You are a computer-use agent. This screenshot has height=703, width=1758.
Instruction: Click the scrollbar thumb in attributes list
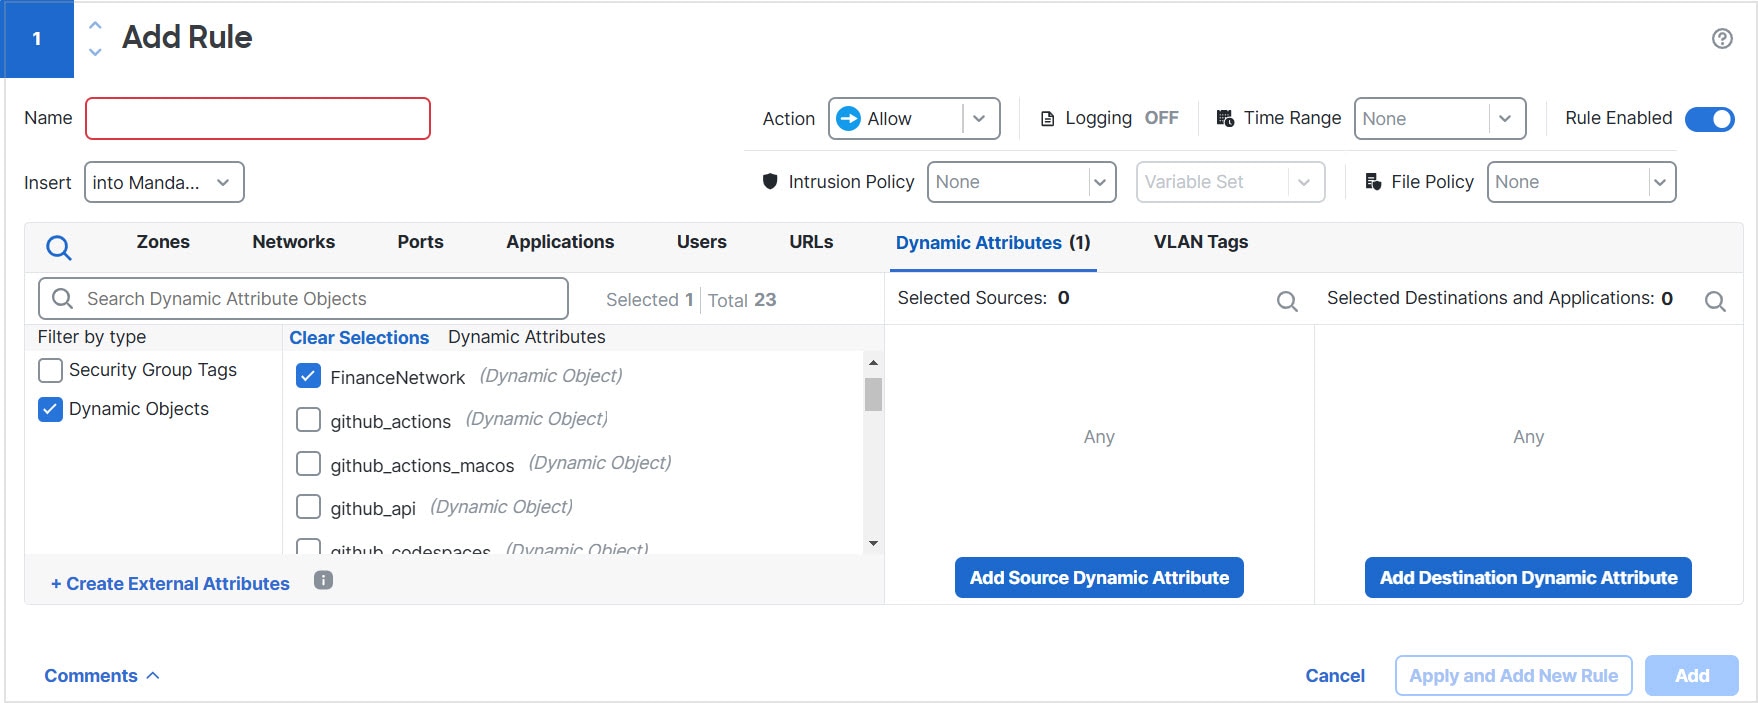(x=873, y=394)
